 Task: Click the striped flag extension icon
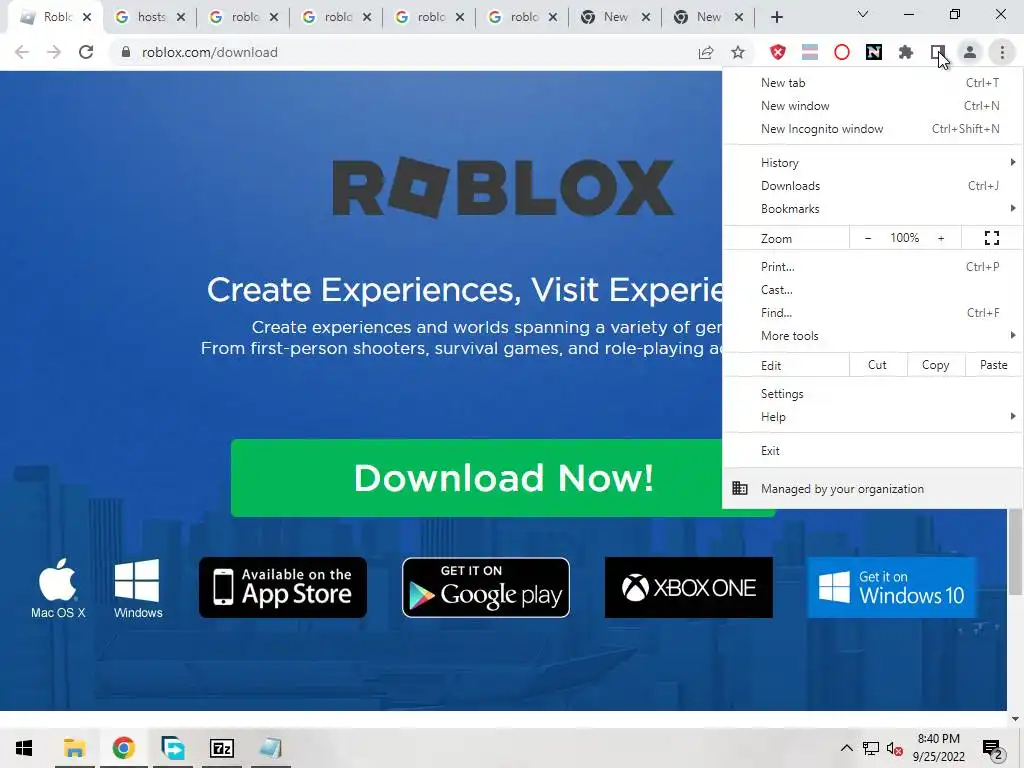point(810,52)
